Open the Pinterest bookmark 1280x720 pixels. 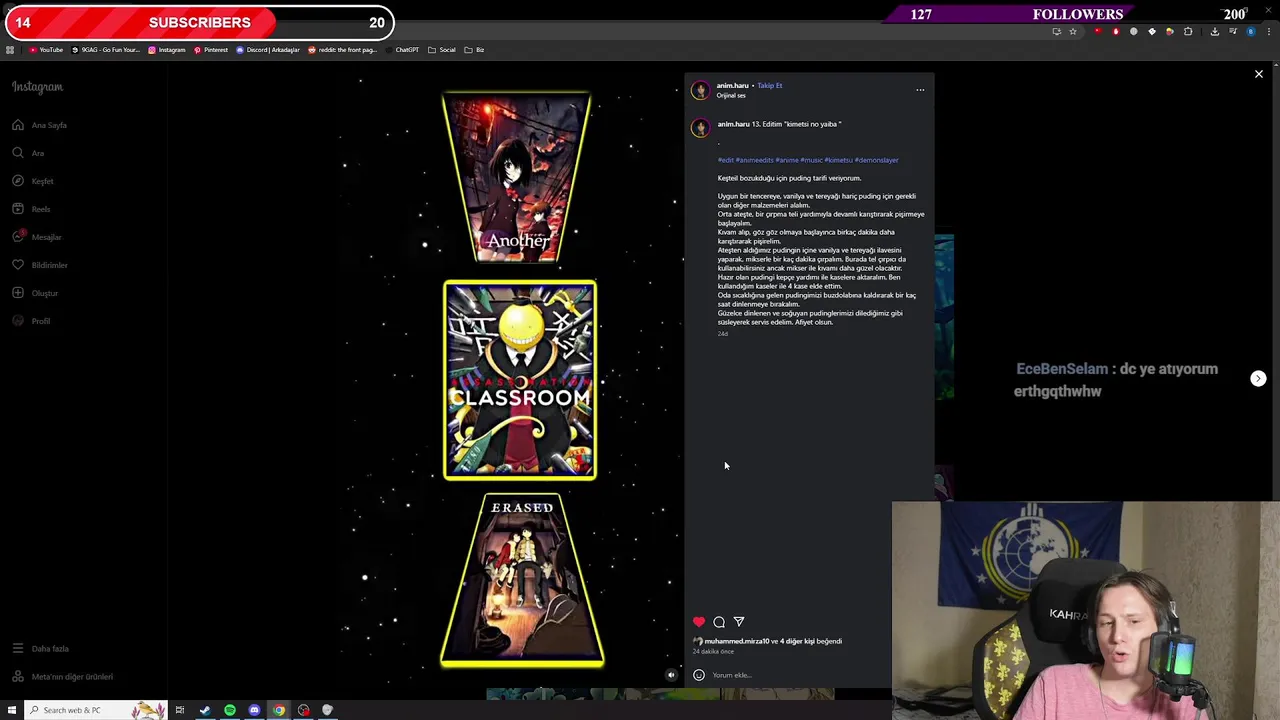(211, 50)
